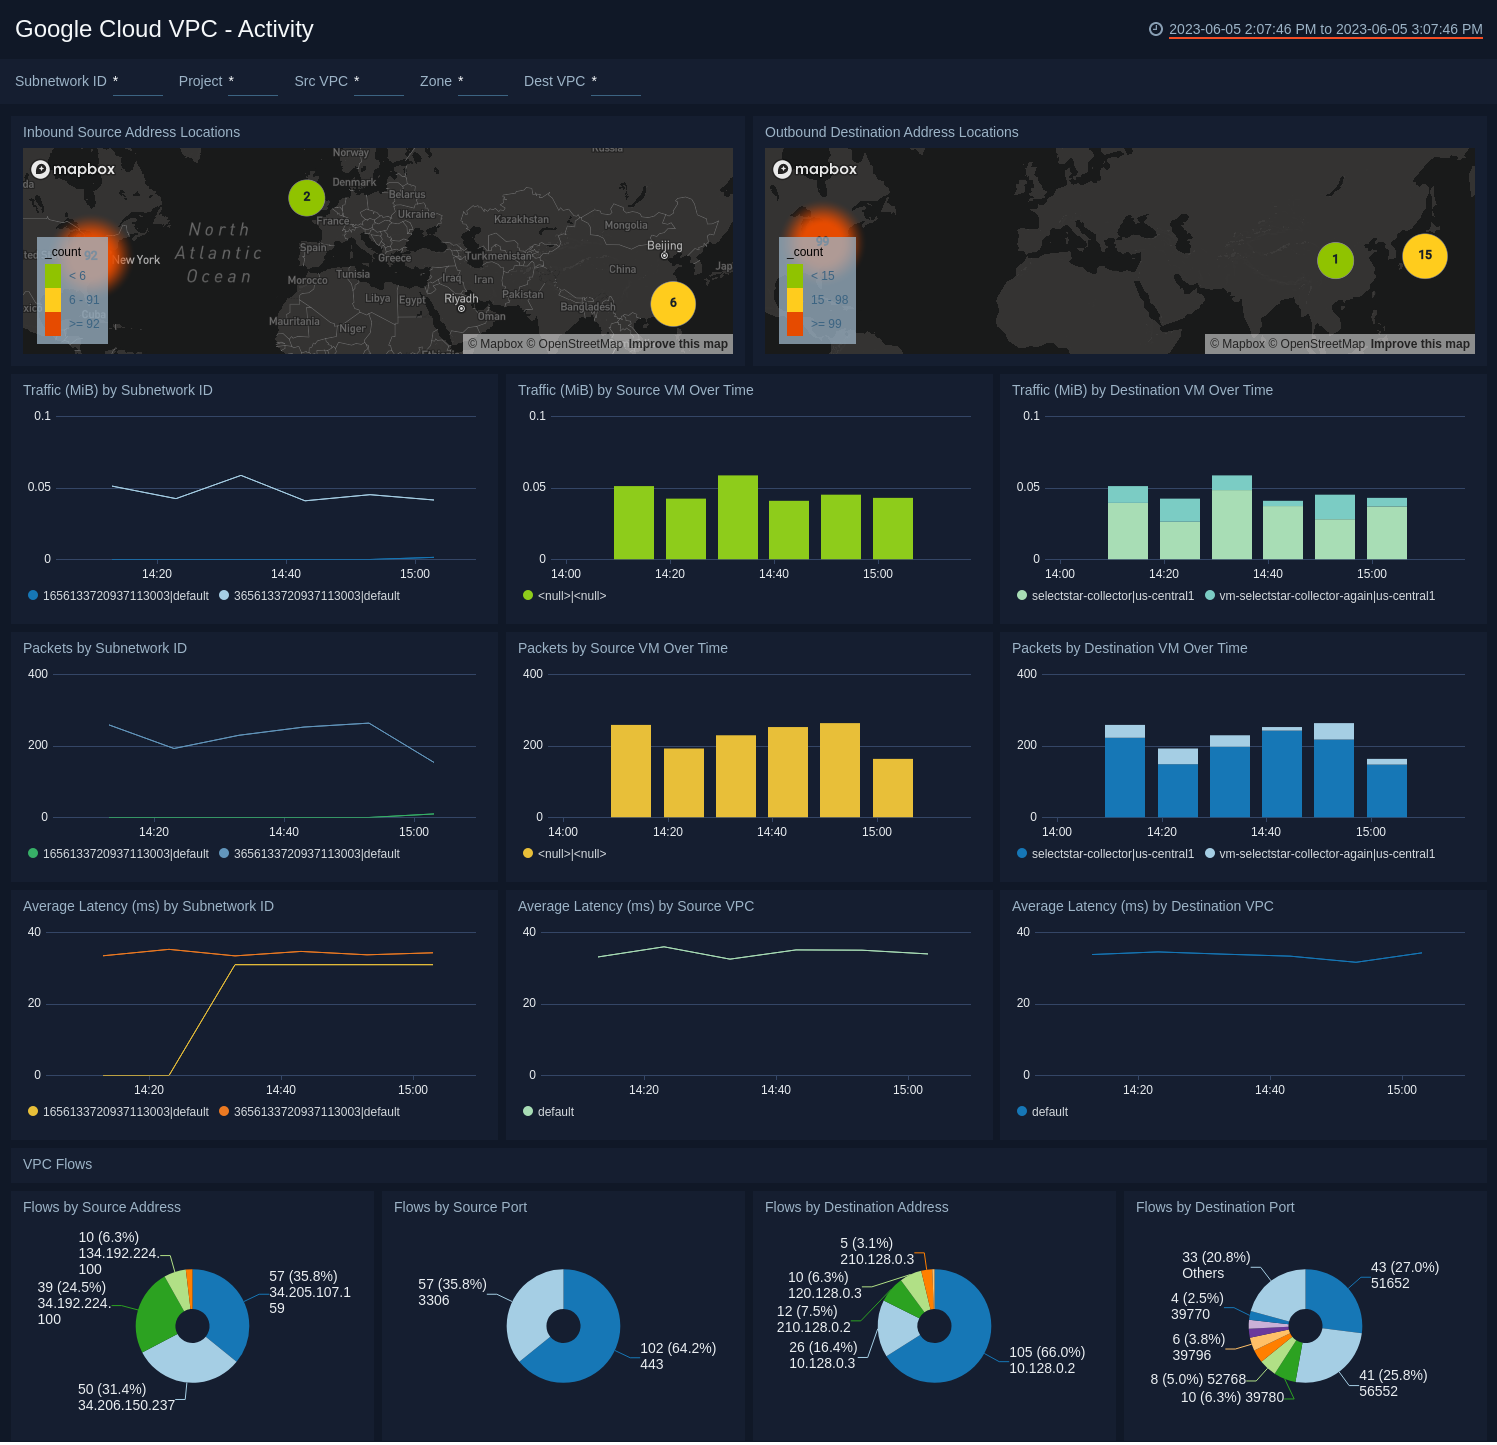Viewport: 1497px width, 1445px height.
Task: Select the cluster marker labeled 2 near Denmark
Action: [x=307, y=198]
